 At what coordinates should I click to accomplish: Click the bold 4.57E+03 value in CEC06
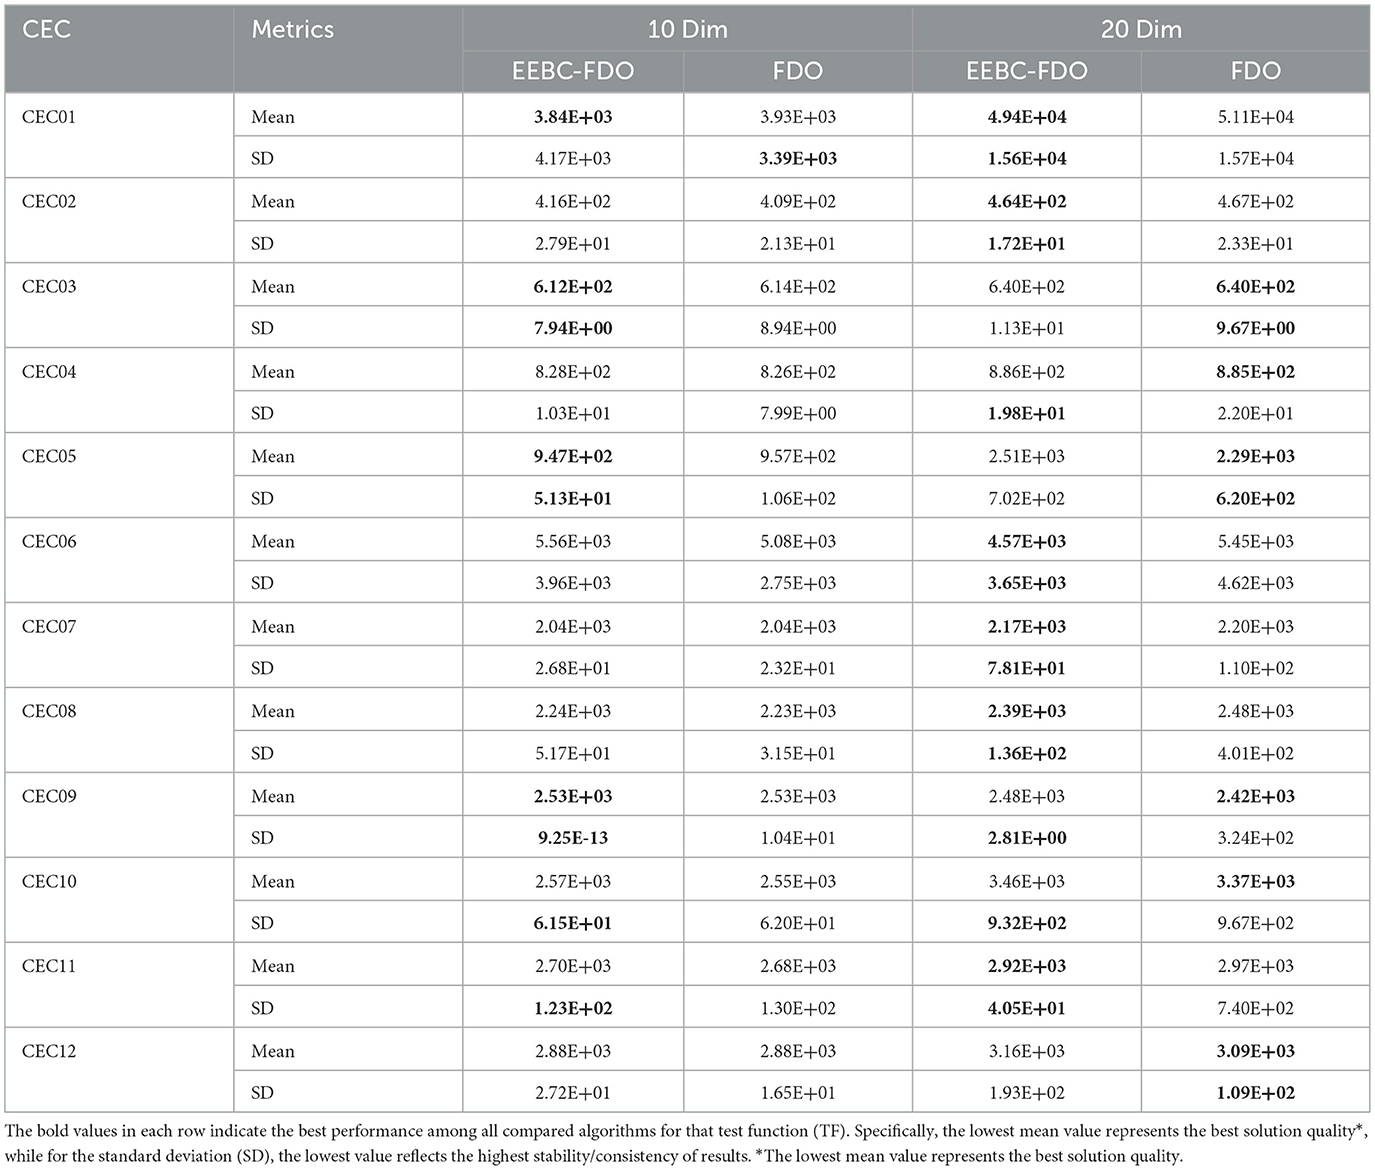(x=1026, y=541)
